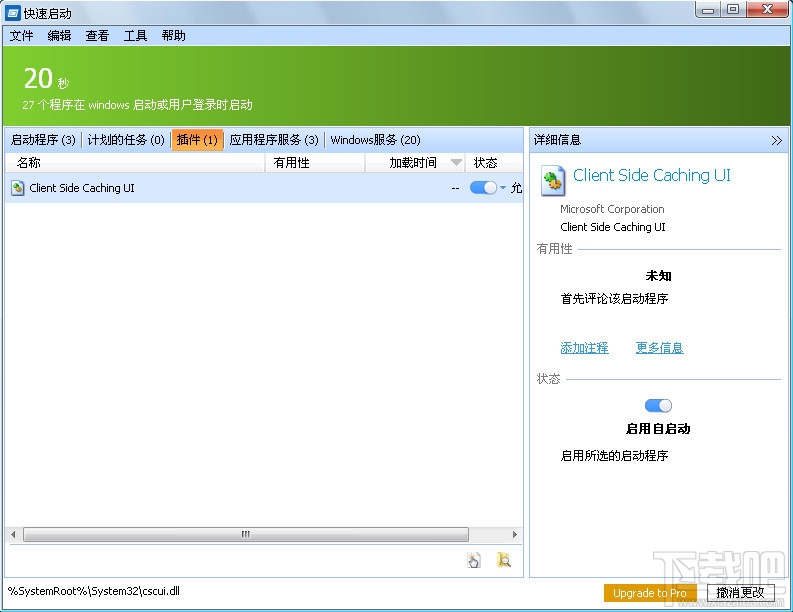793x612 pixels.
Task: Open the 编辑 menu
Action: [x=59, y=35]
